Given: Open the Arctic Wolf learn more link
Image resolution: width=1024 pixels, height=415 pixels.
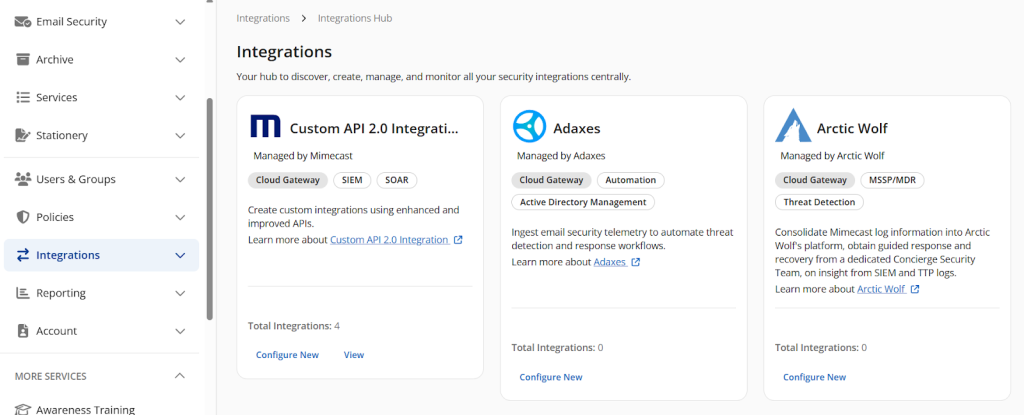Looking at the screenshot, I should point(881,289).
